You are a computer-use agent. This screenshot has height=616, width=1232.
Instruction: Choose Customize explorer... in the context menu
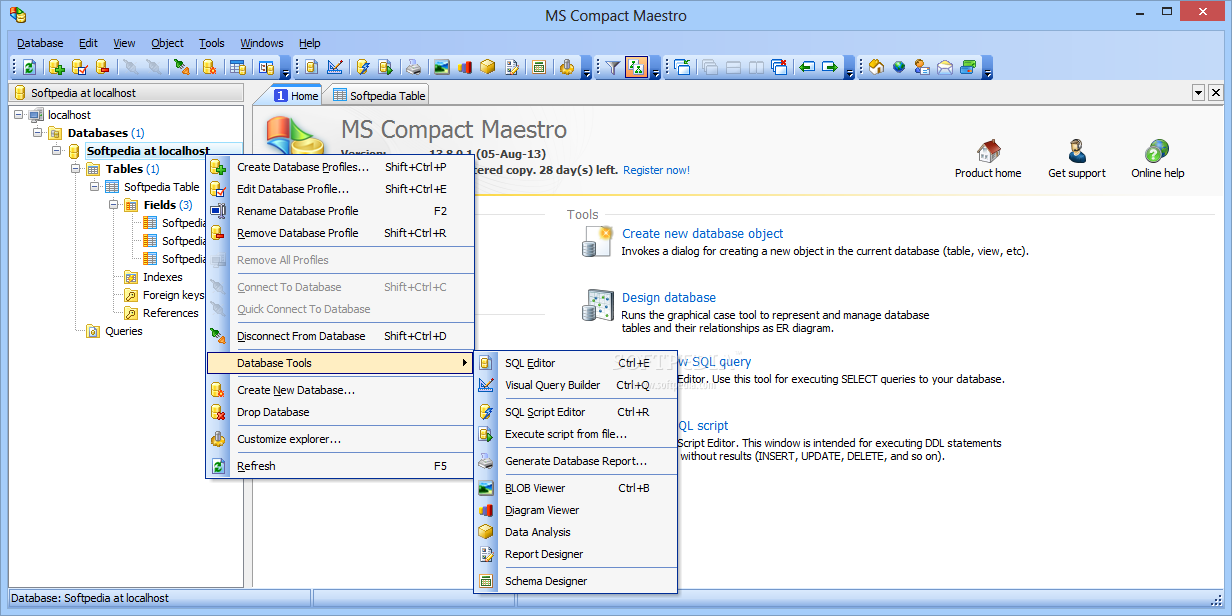pyautogui.click(x=340, y=439)
